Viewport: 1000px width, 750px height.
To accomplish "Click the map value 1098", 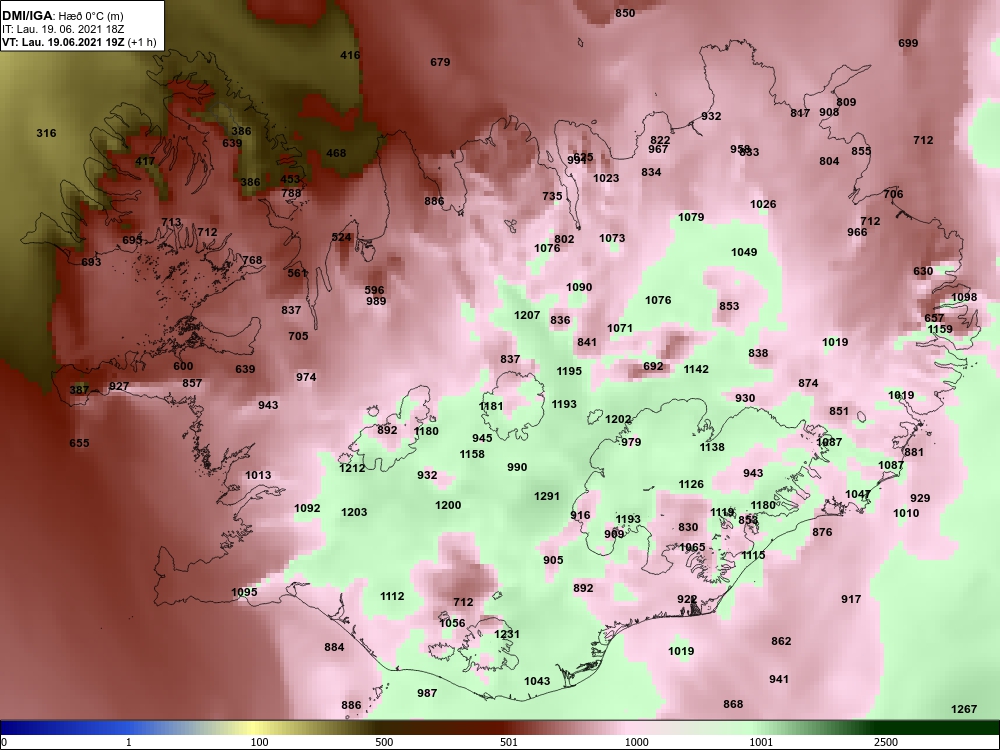I will tap(964, 297).
